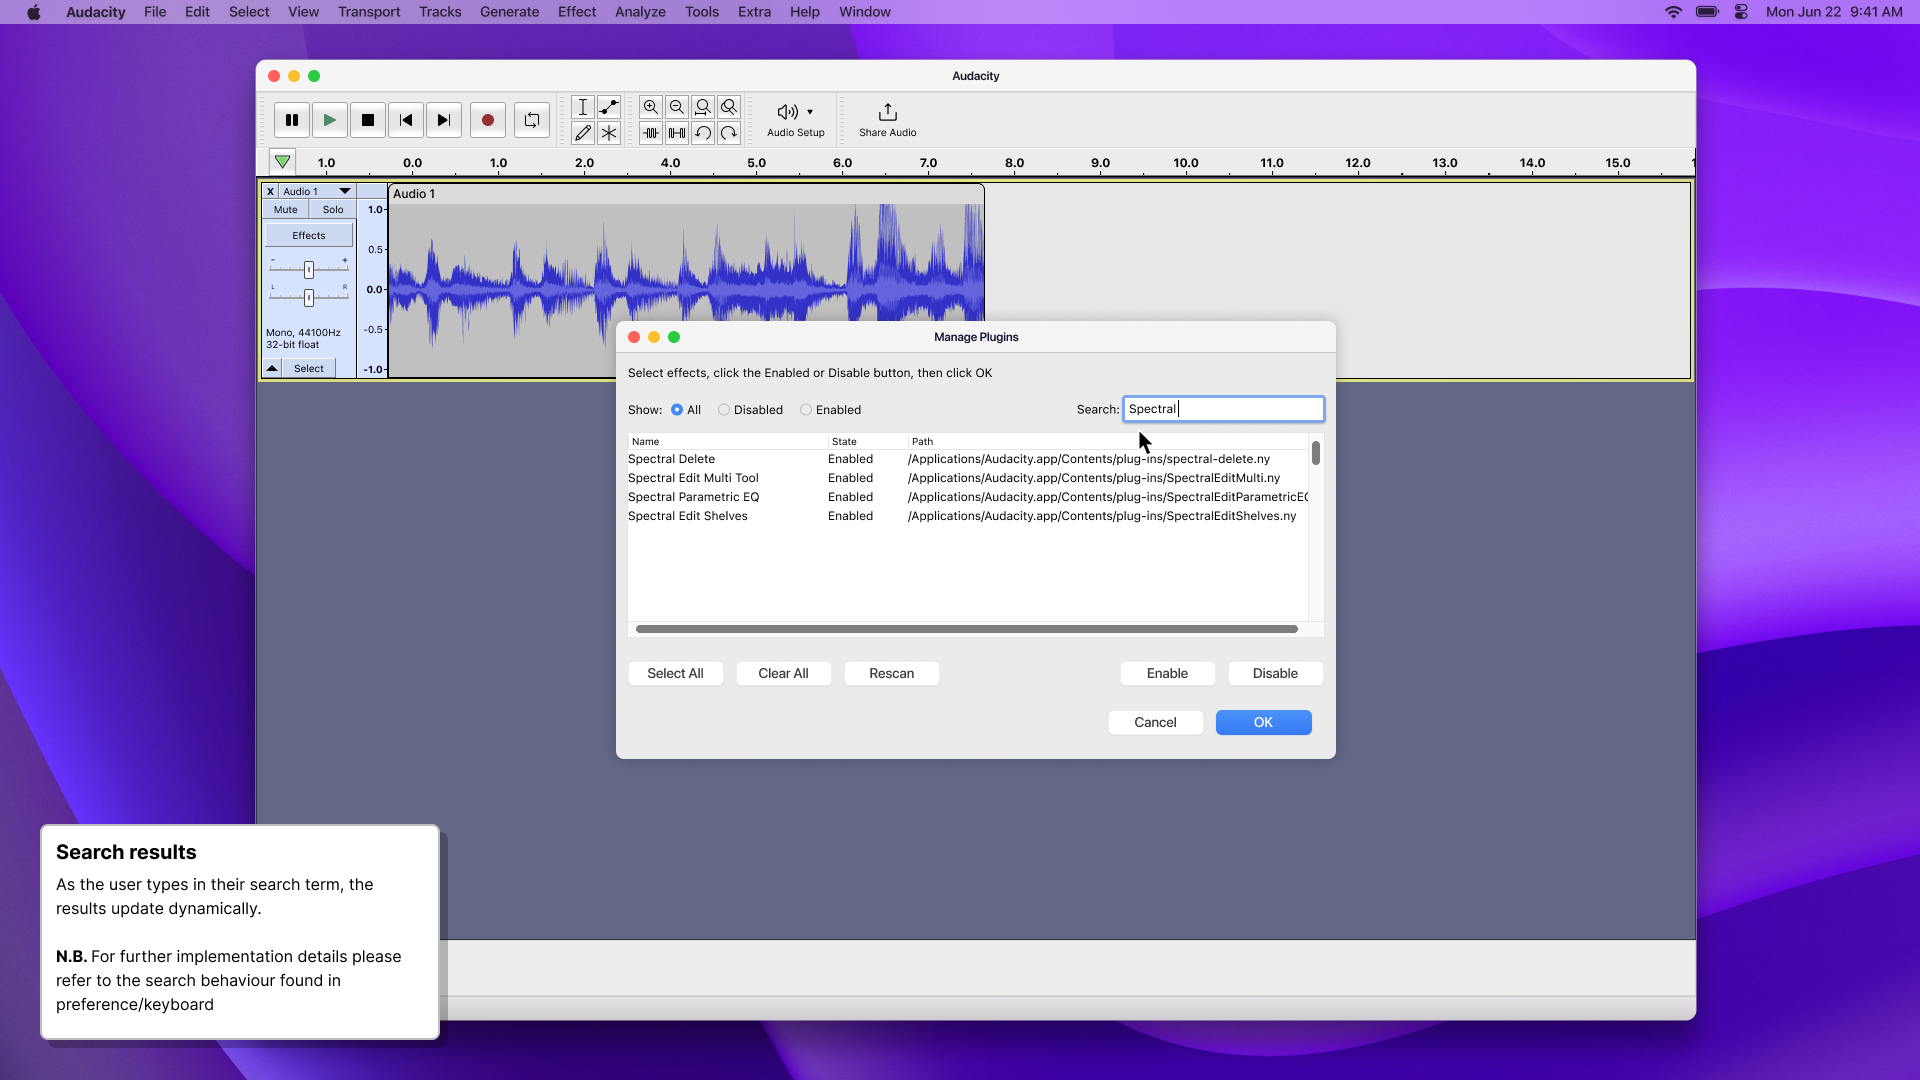
Task: Open the Audio Setup dropdown
Action: click(793, 119)
